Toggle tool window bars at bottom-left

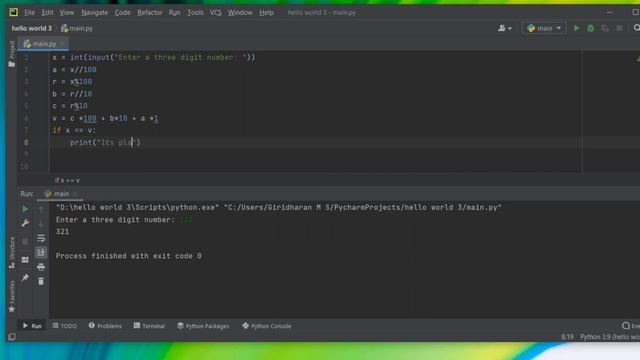click(12, 337)
